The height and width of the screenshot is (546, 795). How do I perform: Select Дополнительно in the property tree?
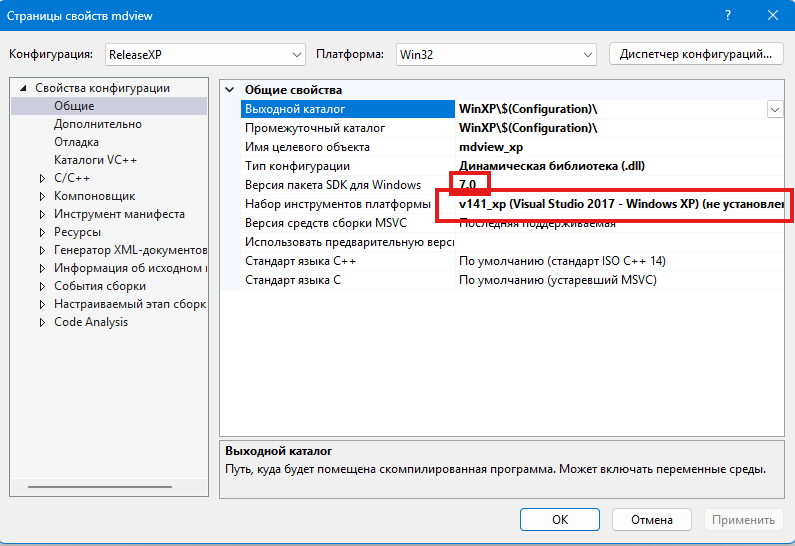point(98,124)
